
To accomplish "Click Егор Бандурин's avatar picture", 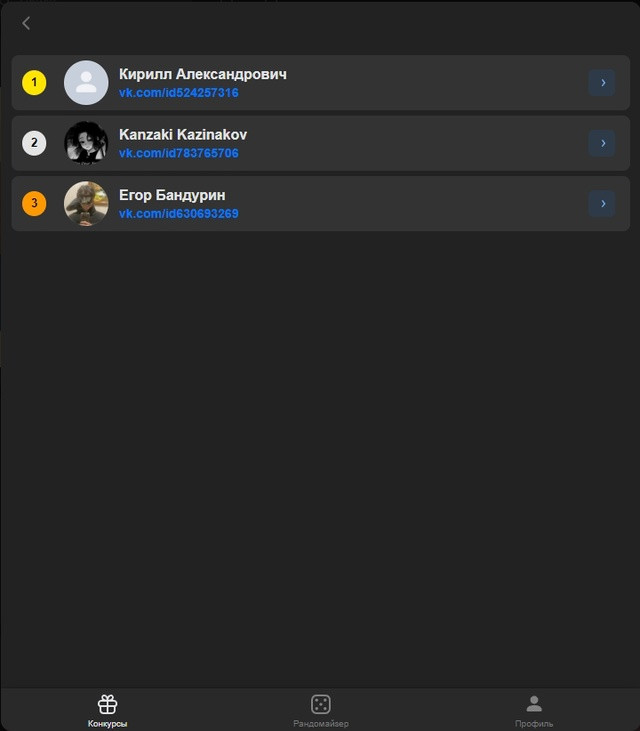I will 86,203.
